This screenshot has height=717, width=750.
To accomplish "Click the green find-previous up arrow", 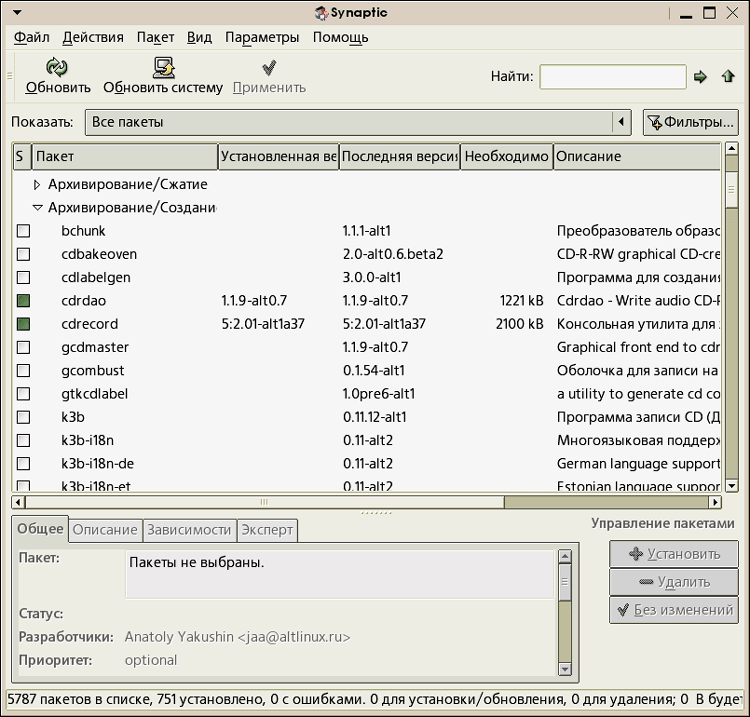I will [x=728, y=76].
